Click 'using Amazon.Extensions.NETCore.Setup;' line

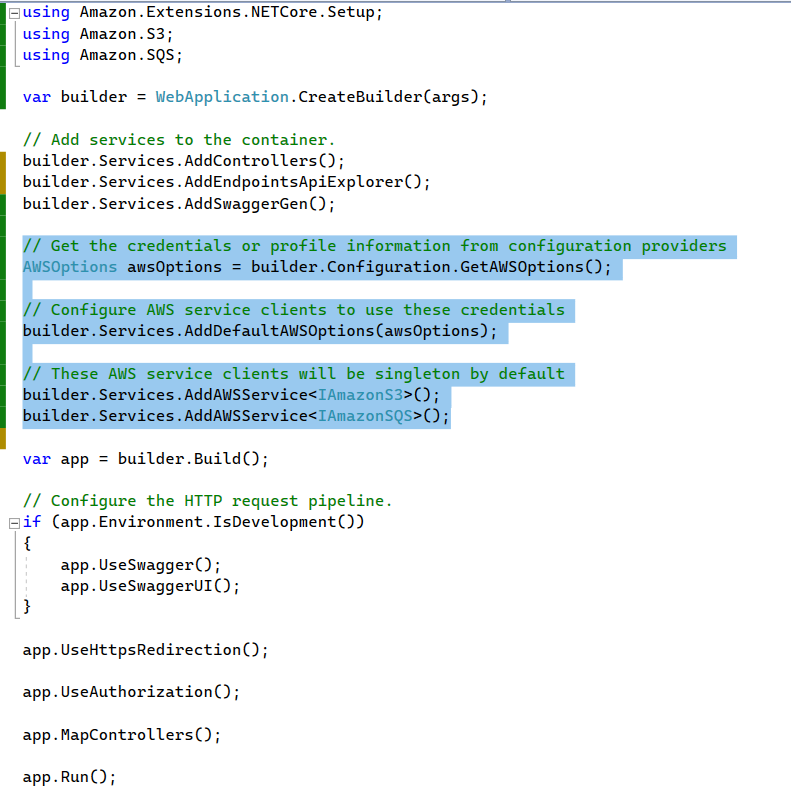202,12
